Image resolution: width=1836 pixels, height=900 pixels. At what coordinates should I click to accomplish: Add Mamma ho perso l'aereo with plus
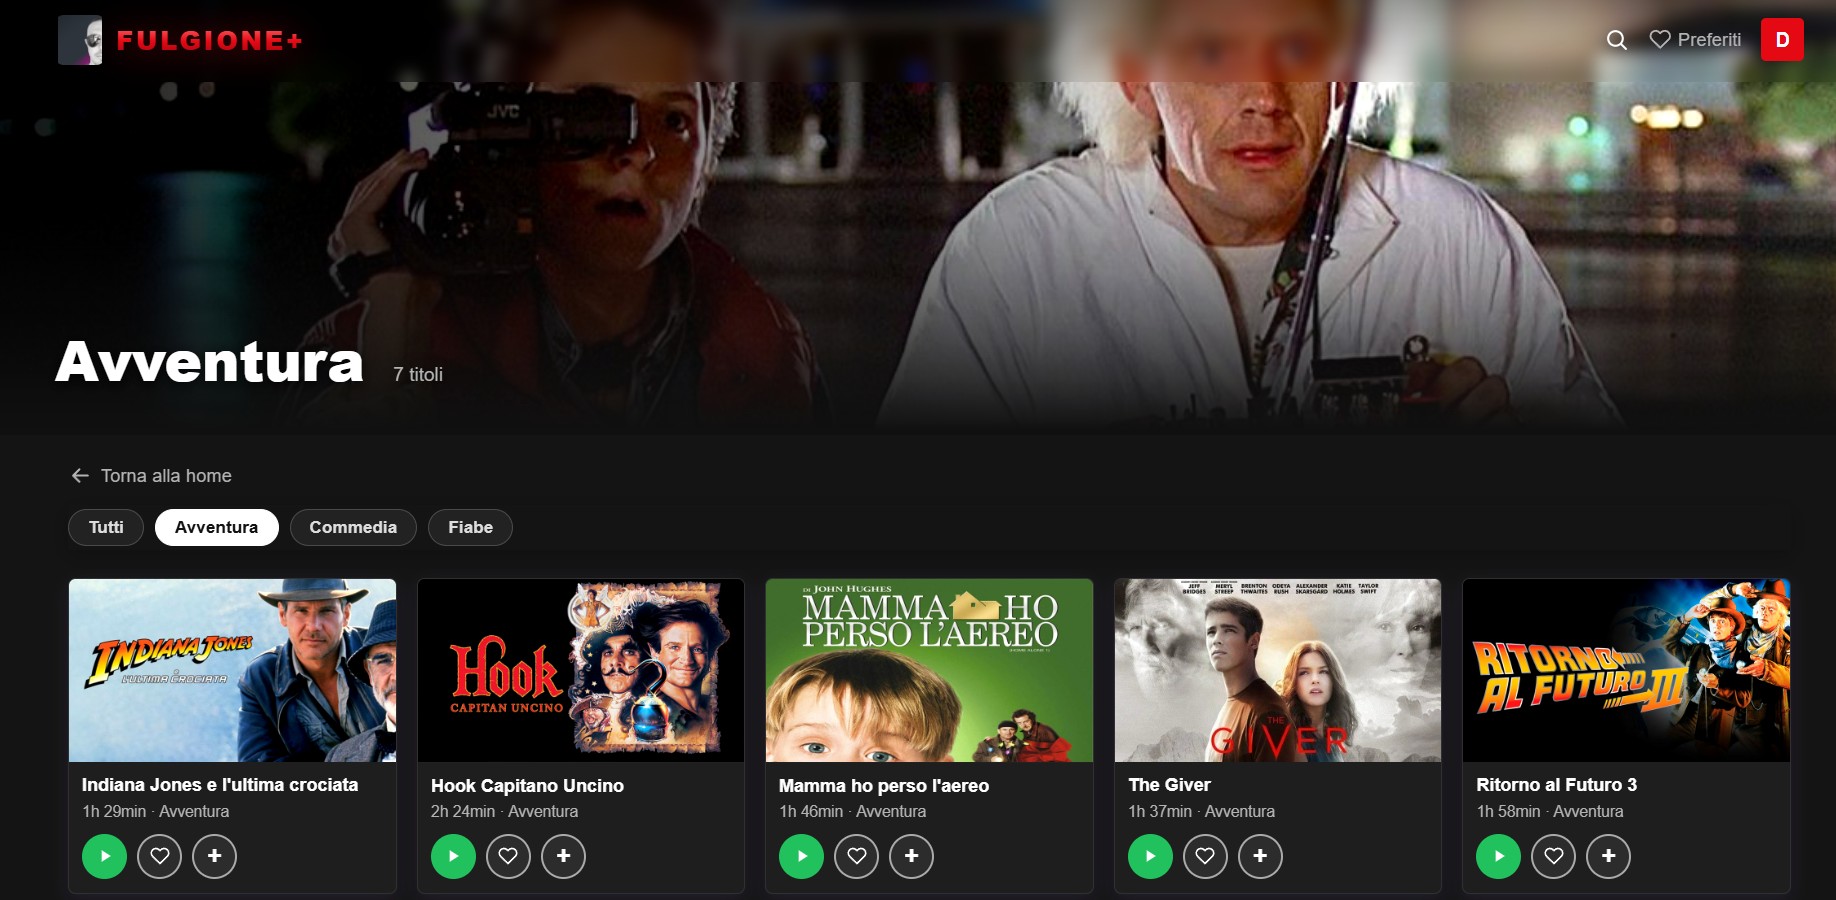pos(911,856)
